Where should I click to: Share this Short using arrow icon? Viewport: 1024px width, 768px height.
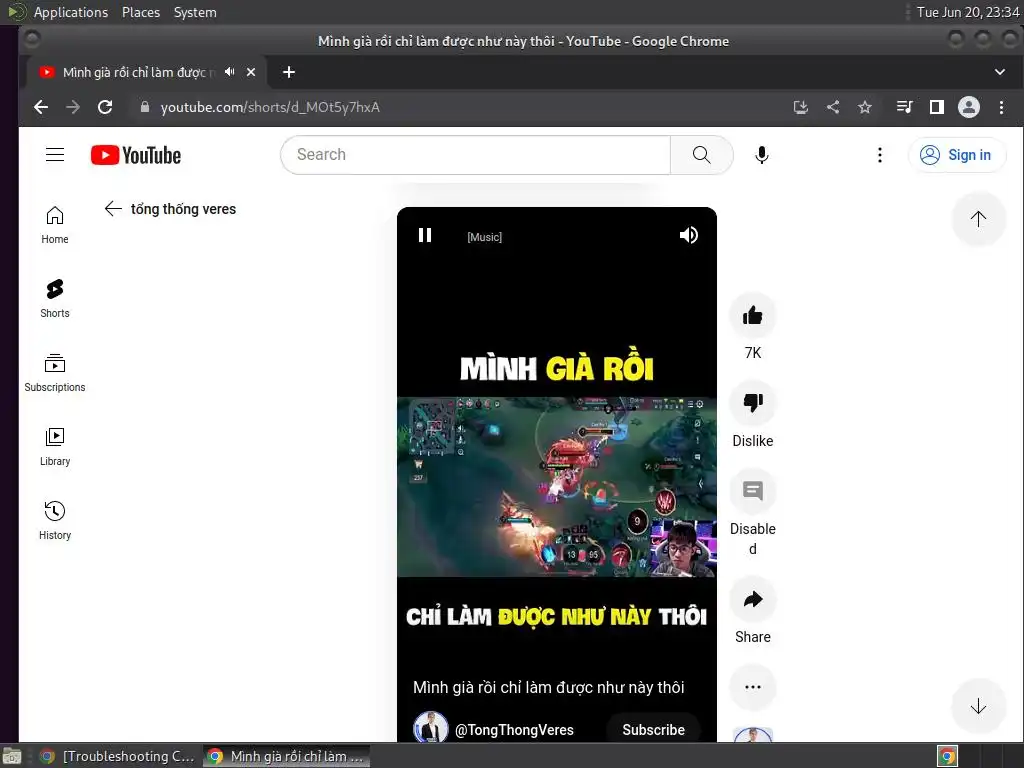752,600
